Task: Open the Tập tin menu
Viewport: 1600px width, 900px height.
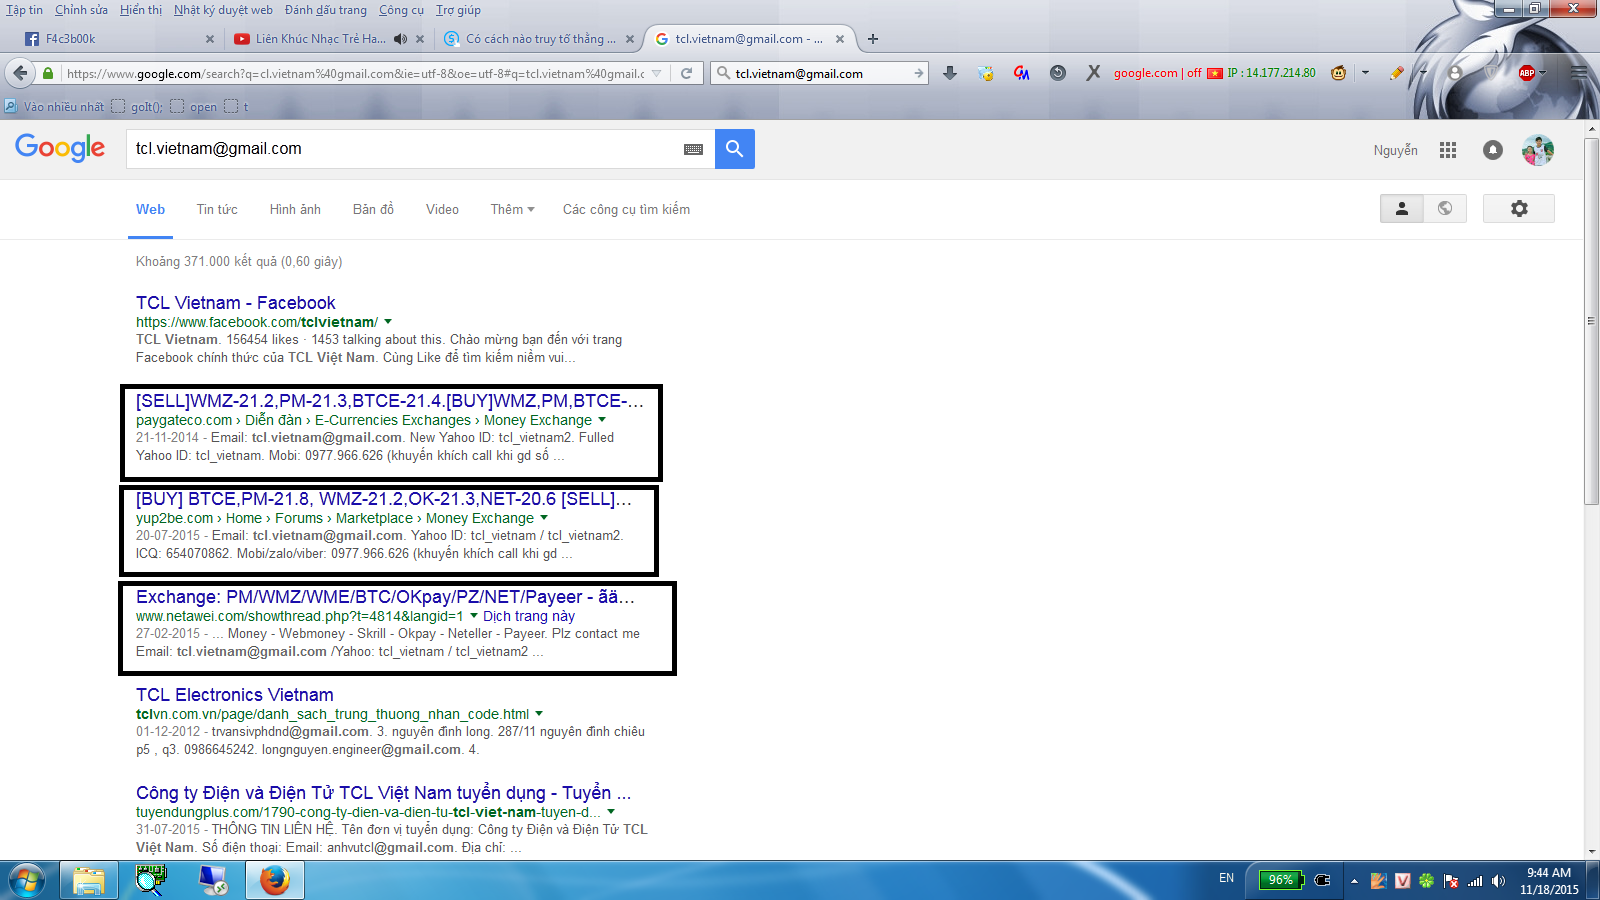Action: 24,10
